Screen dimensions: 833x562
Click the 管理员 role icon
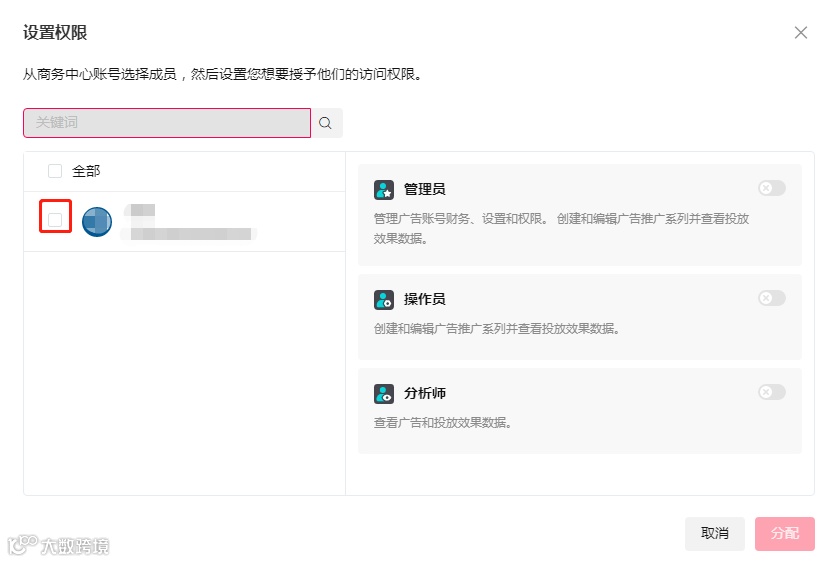coord(384,190)
